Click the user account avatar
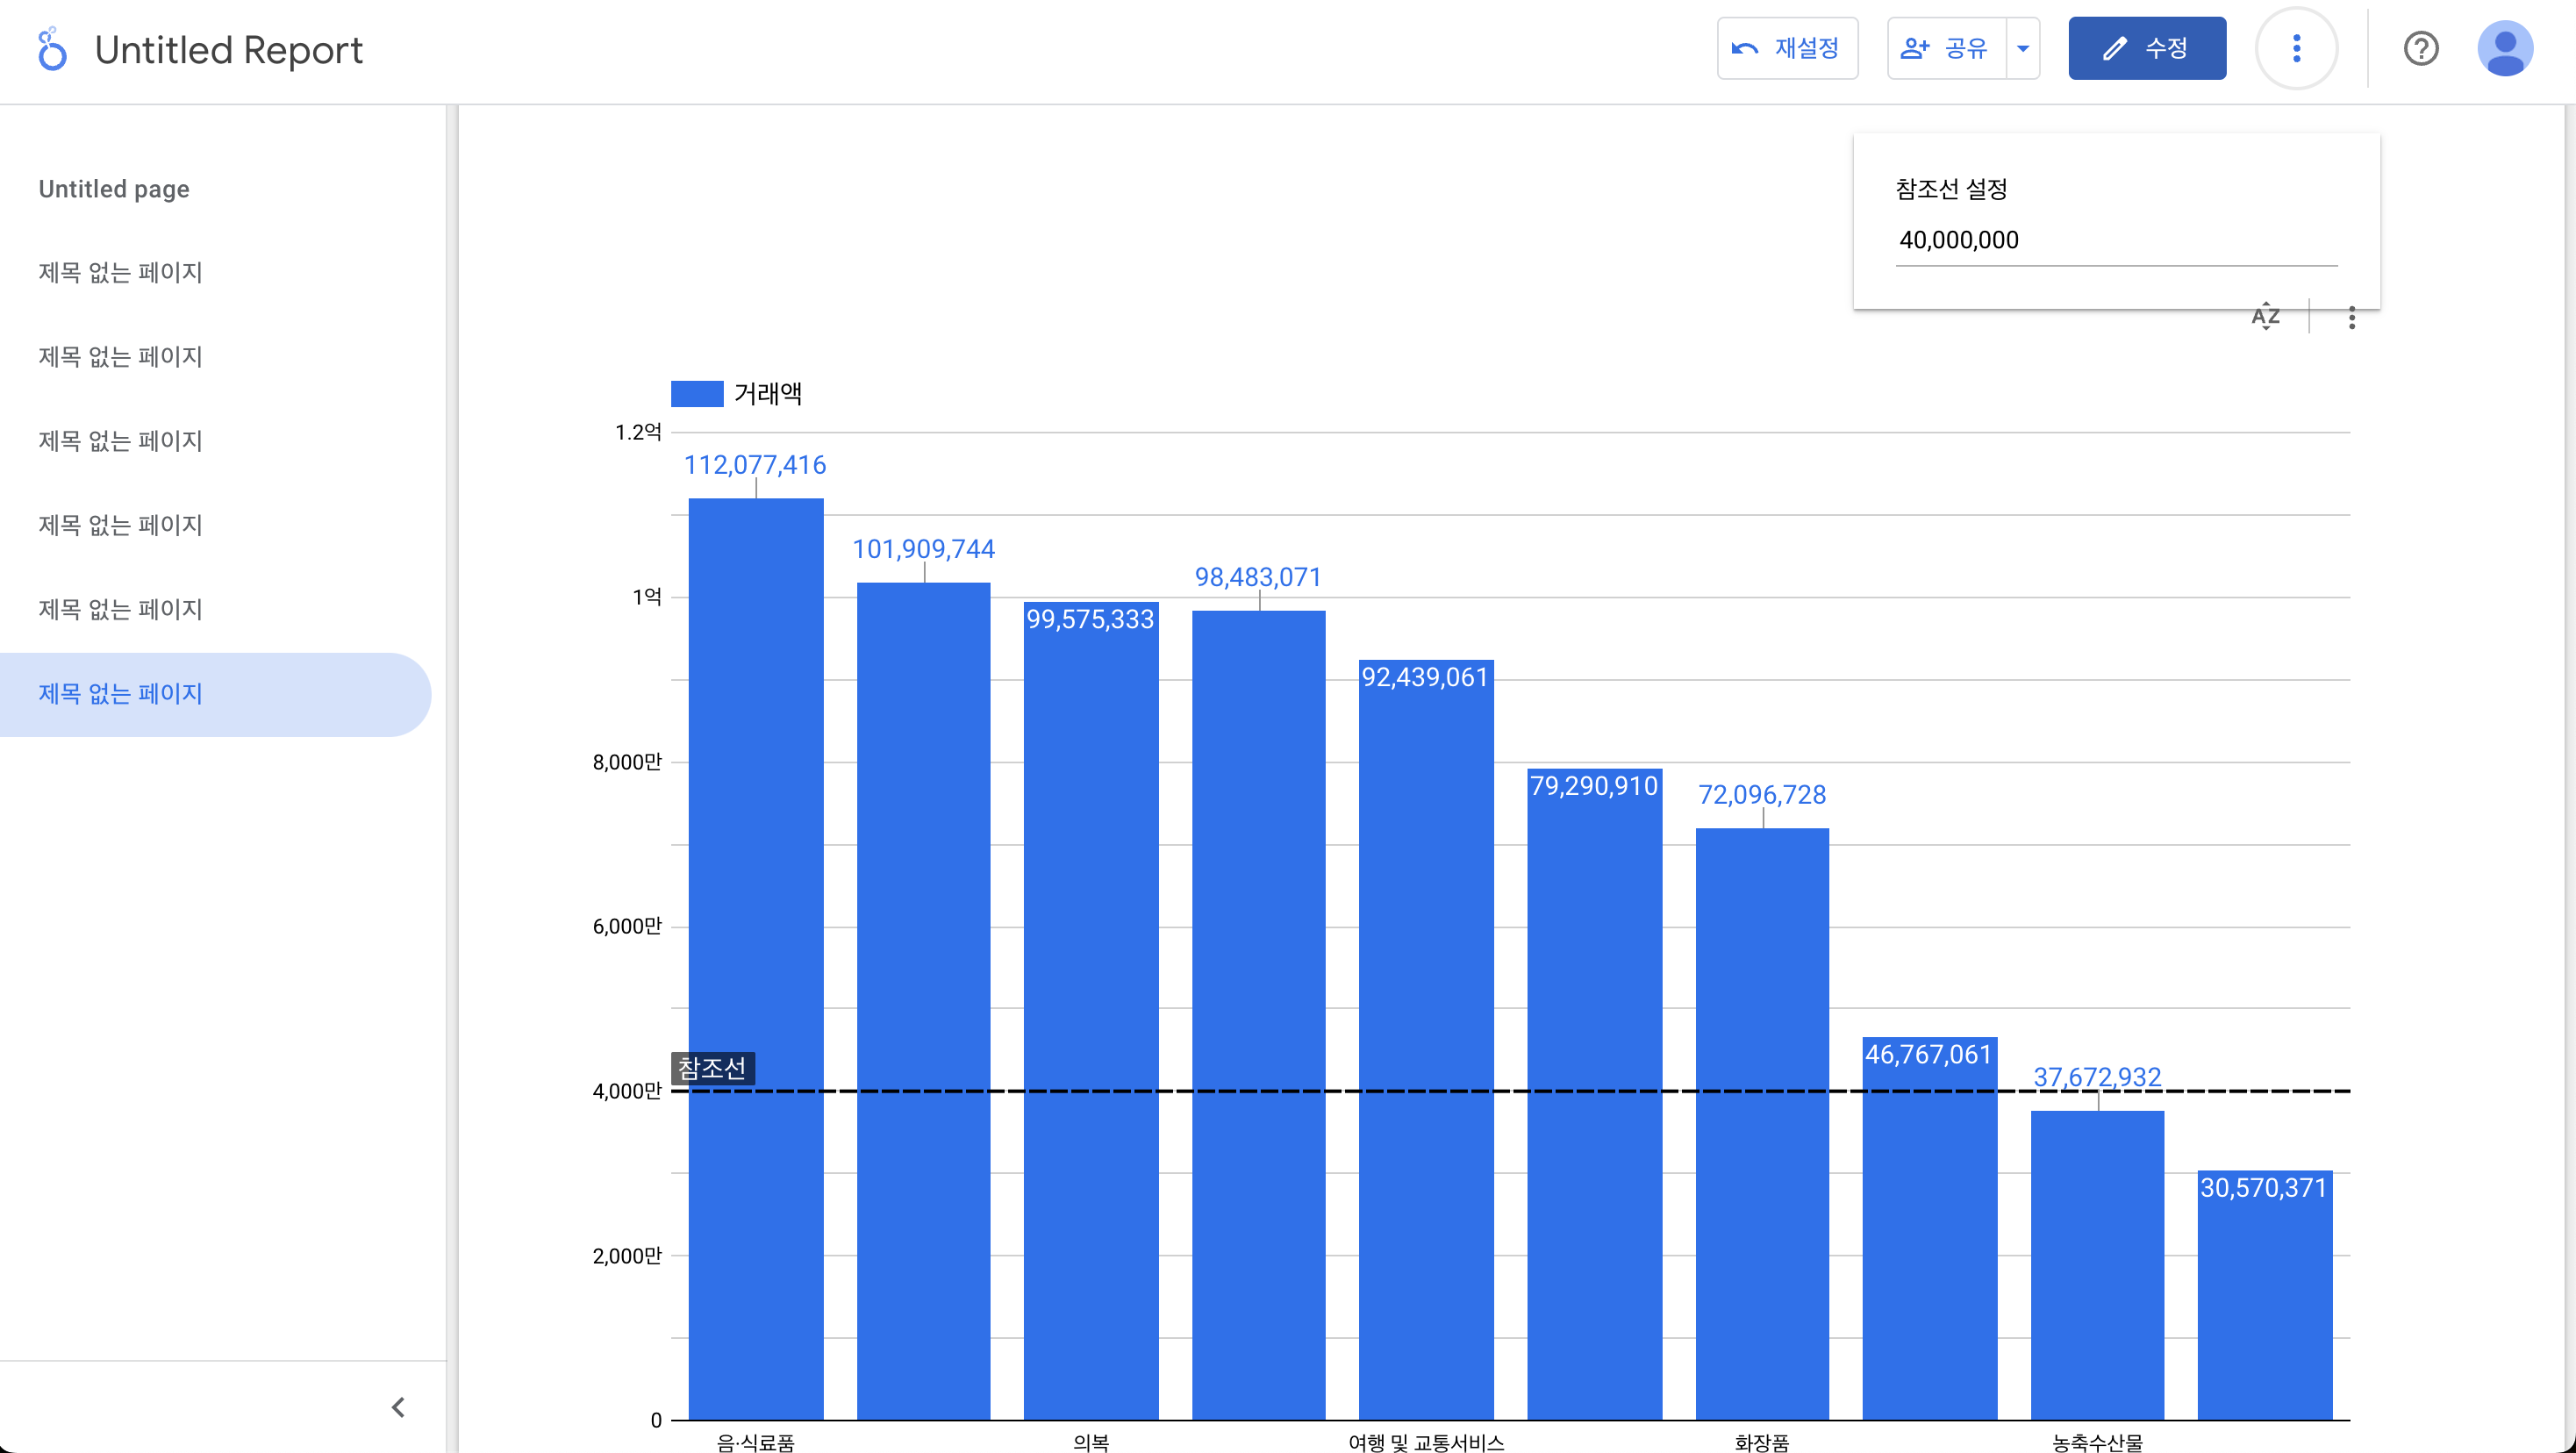Image resolution: width=2576 pixels, height=1453 pixels. (2504, 49)
